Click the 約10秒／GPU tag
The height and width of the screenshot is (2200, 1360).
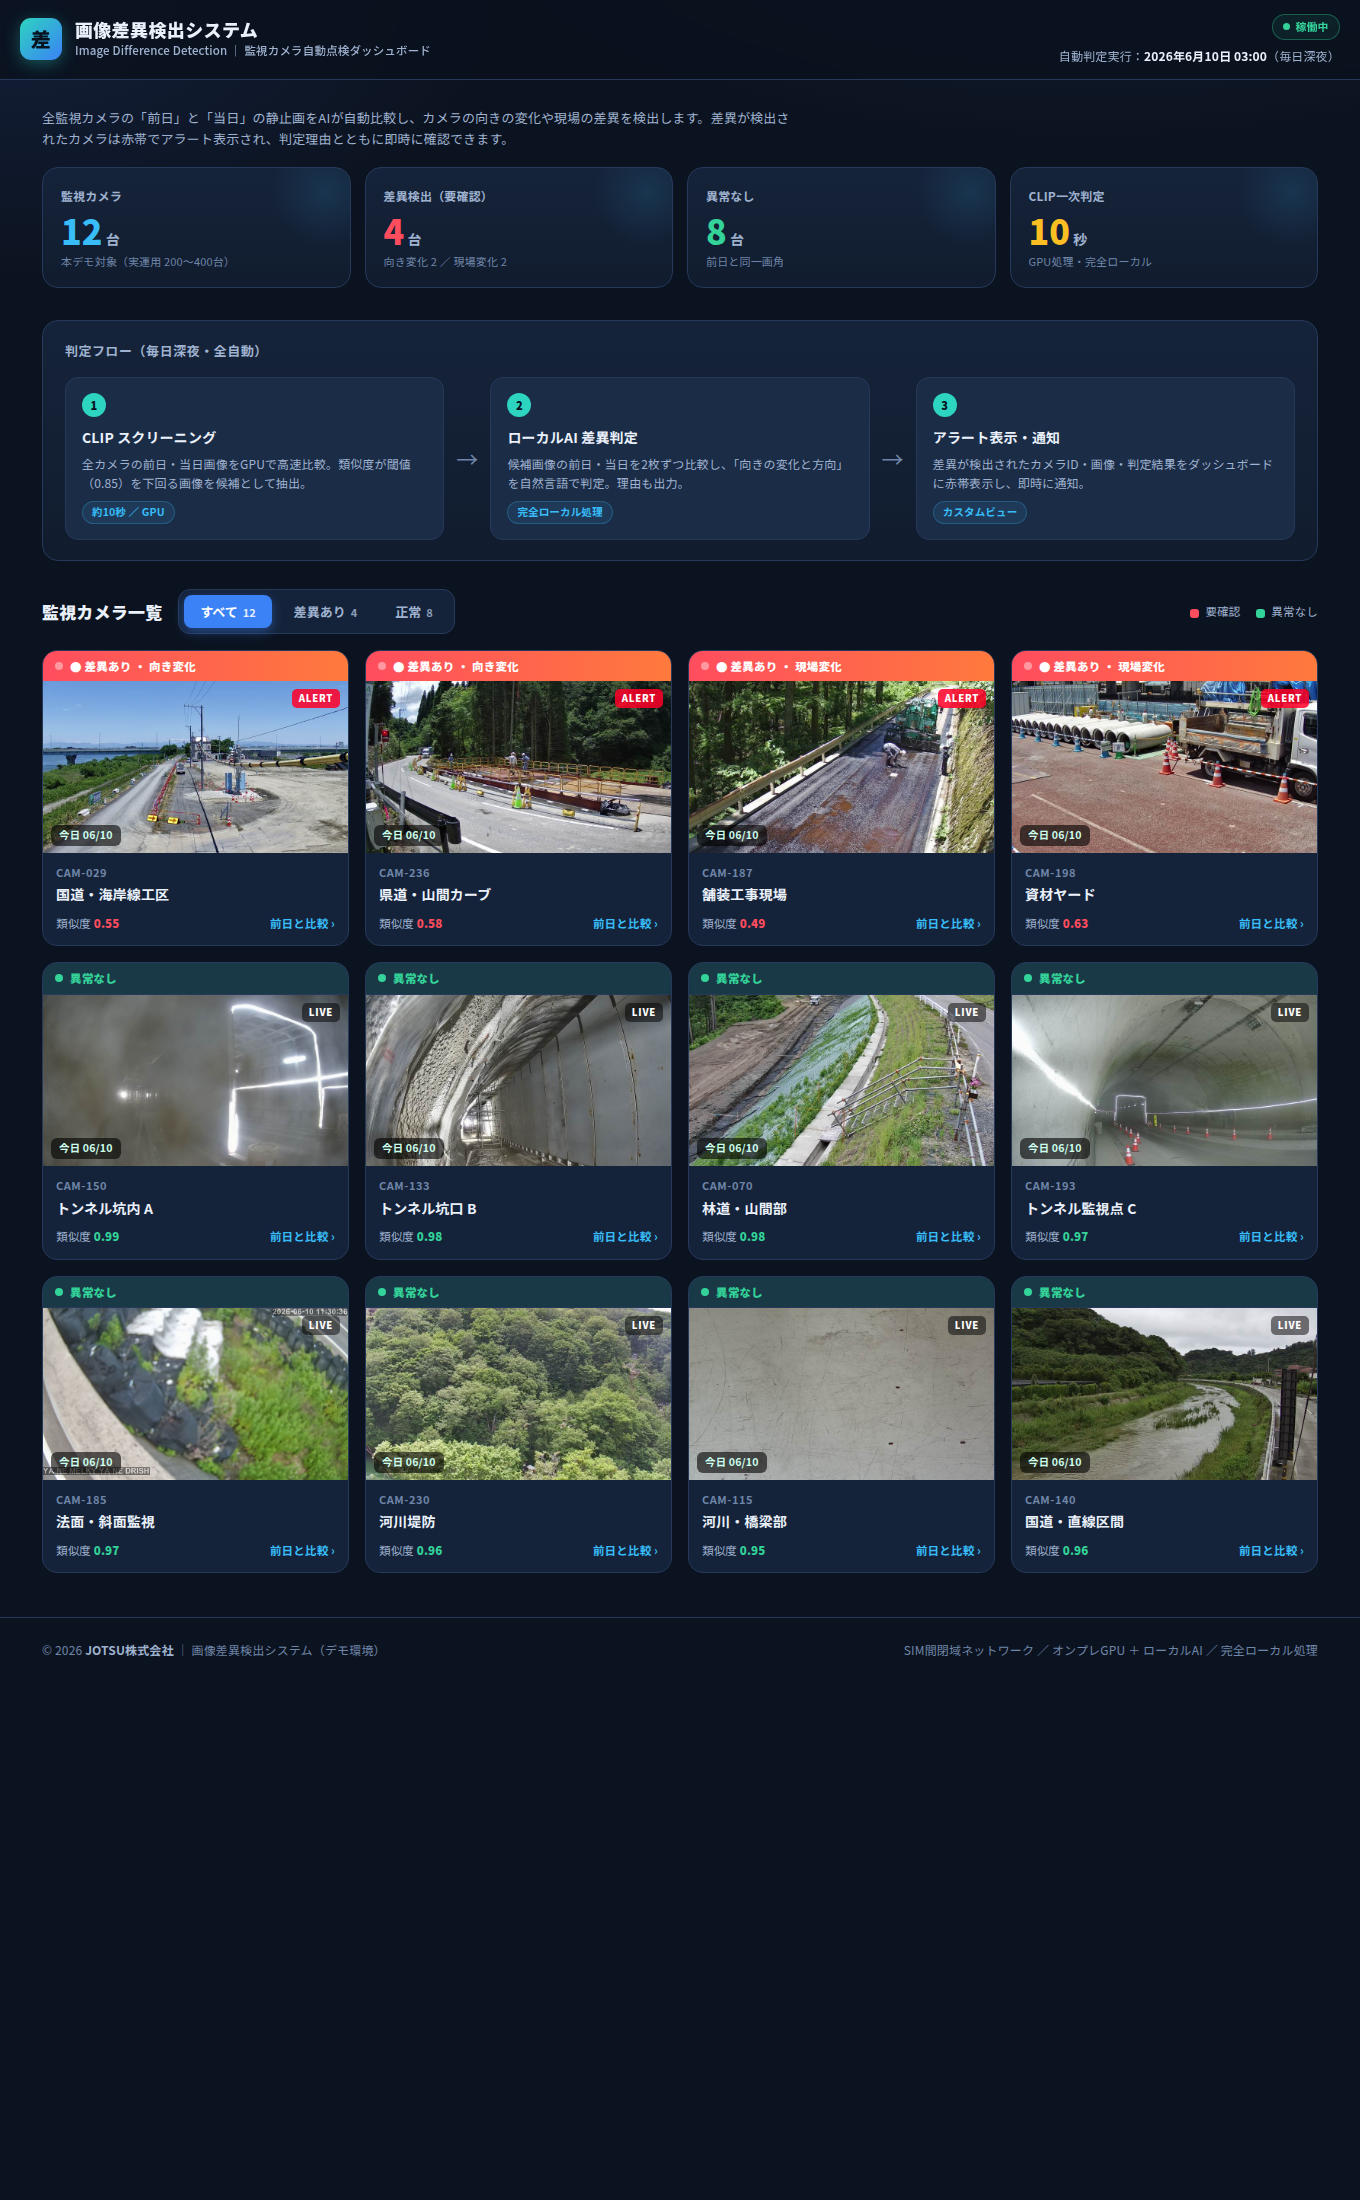coord(128,512)
